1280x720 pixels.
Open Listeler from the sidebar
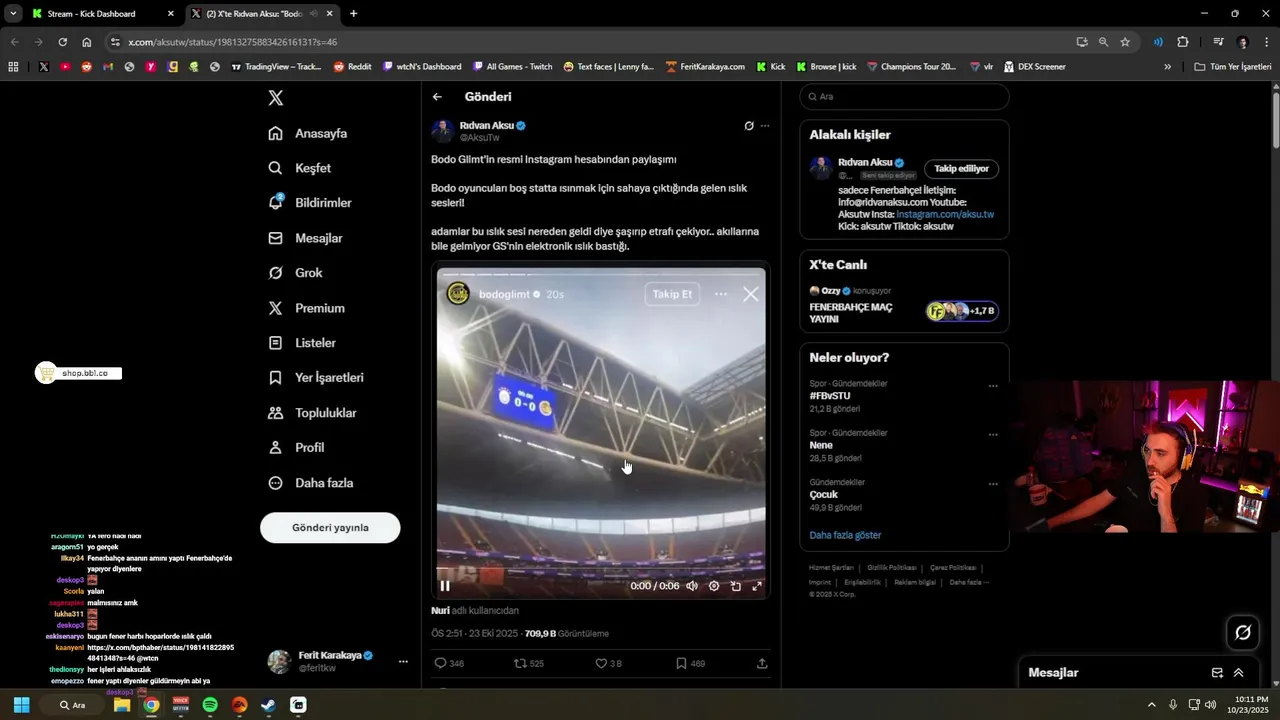point(302,343)
